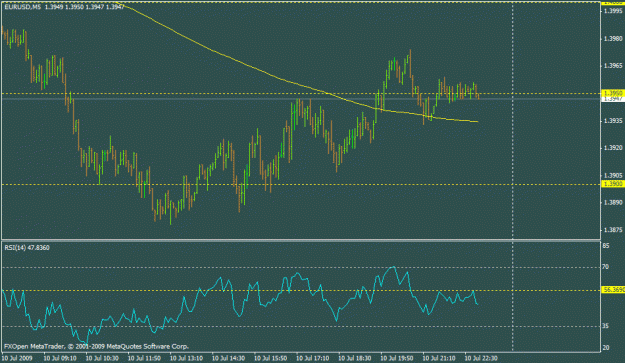Image resolution: width=625 pixels, height=363 pixels.
Task: Click the 10 Jul 09:10 time label
Action: [61, 358]
